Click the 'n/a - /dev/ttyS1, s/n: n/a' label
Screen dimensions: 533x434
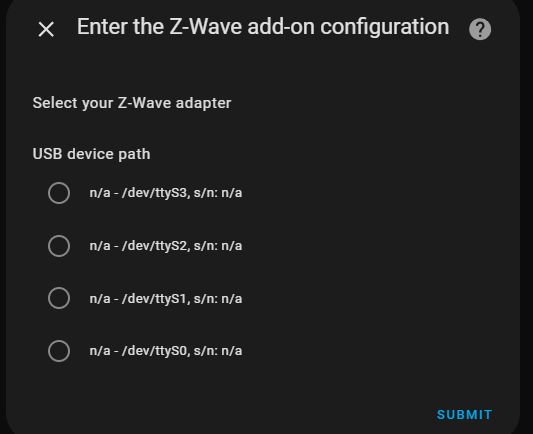point(166,299)
